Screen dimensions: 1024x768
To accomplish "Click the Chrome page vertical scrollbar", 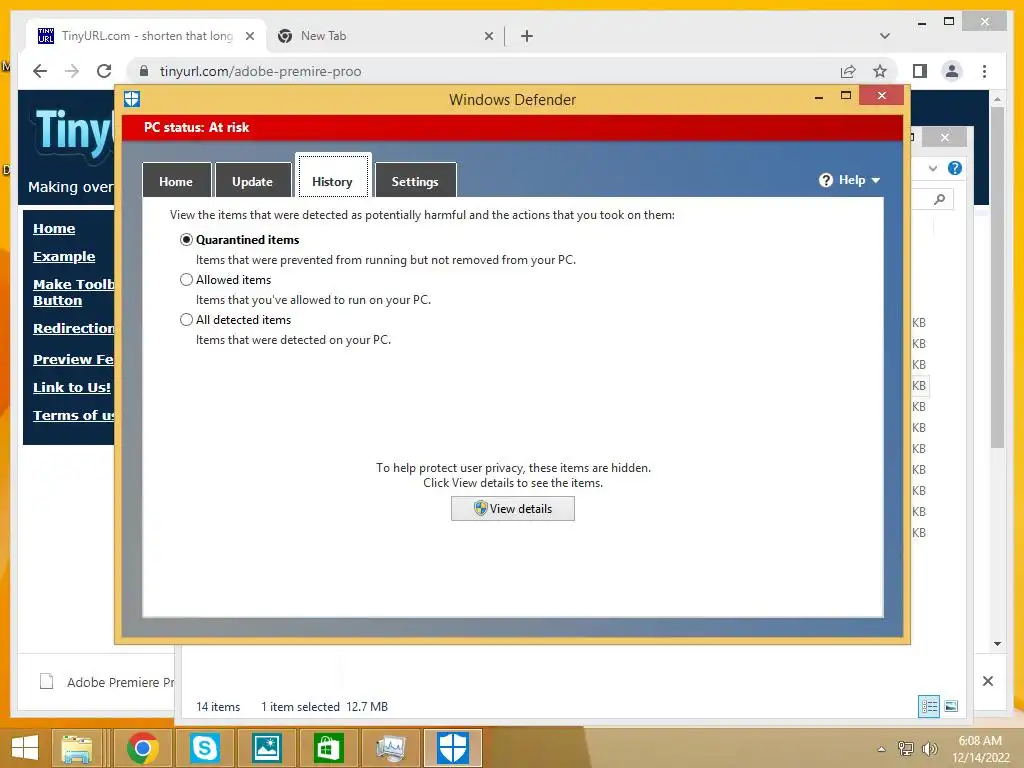I will (997, 278).
